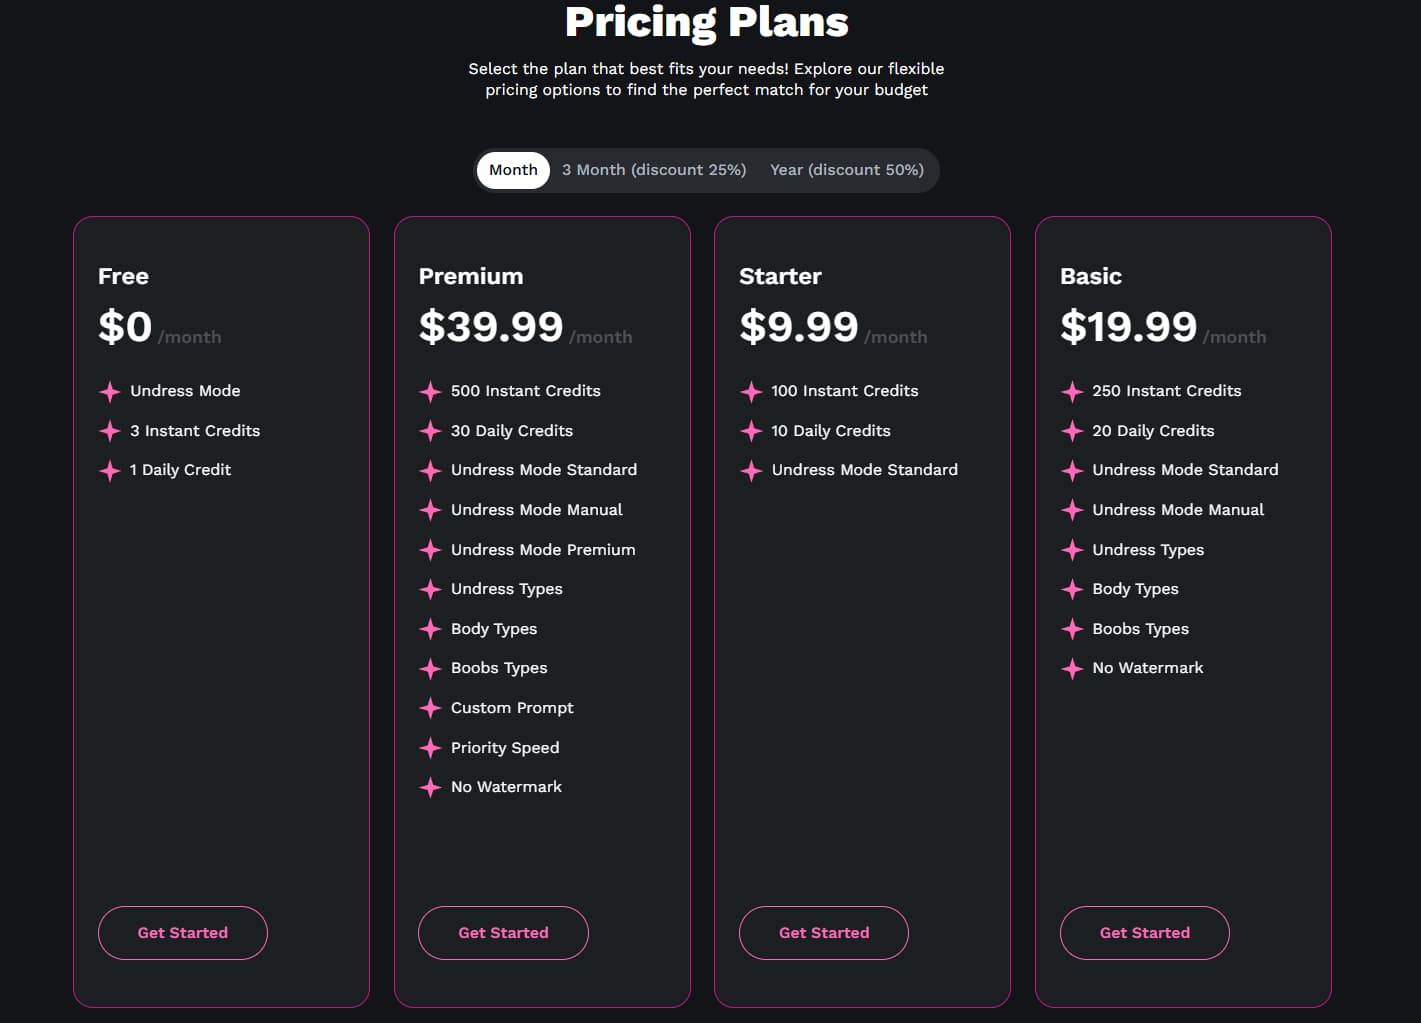Click star icon beside 500 Instant Credits

pos(430,391)
